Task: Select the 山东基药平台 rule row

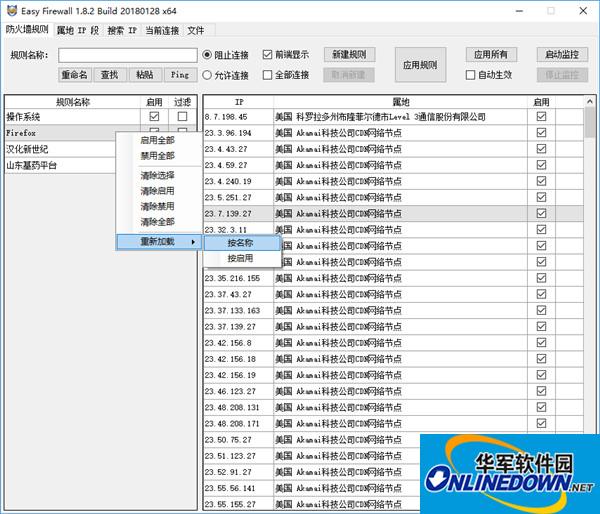Action: click(60, 165)
